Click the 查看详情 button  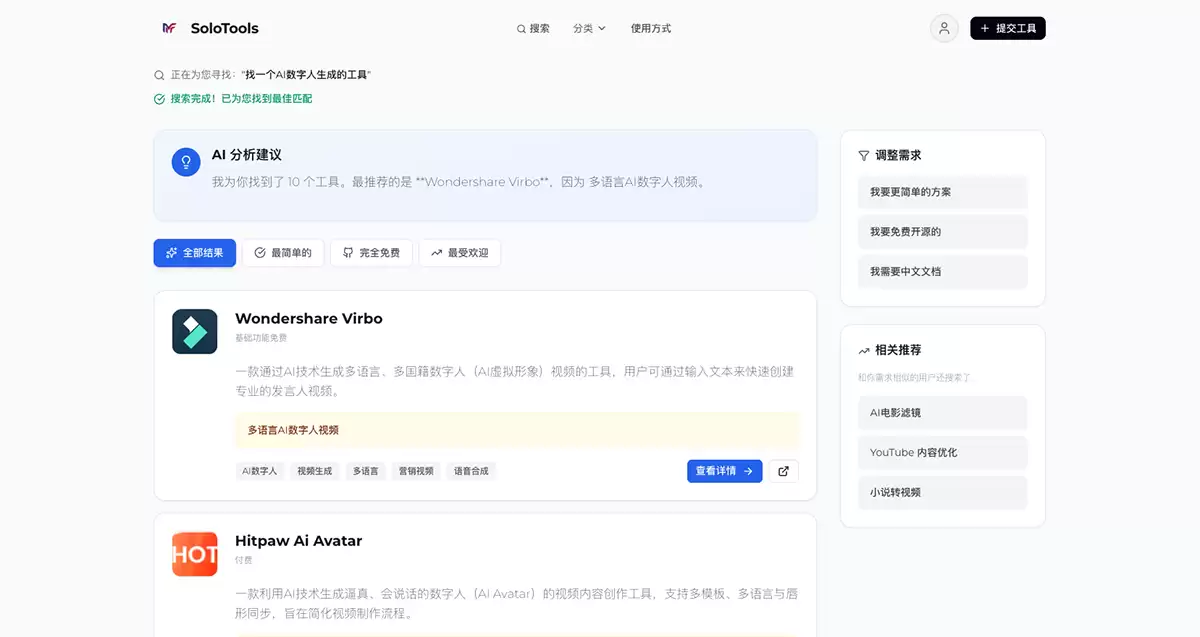[x=724, y=470]
